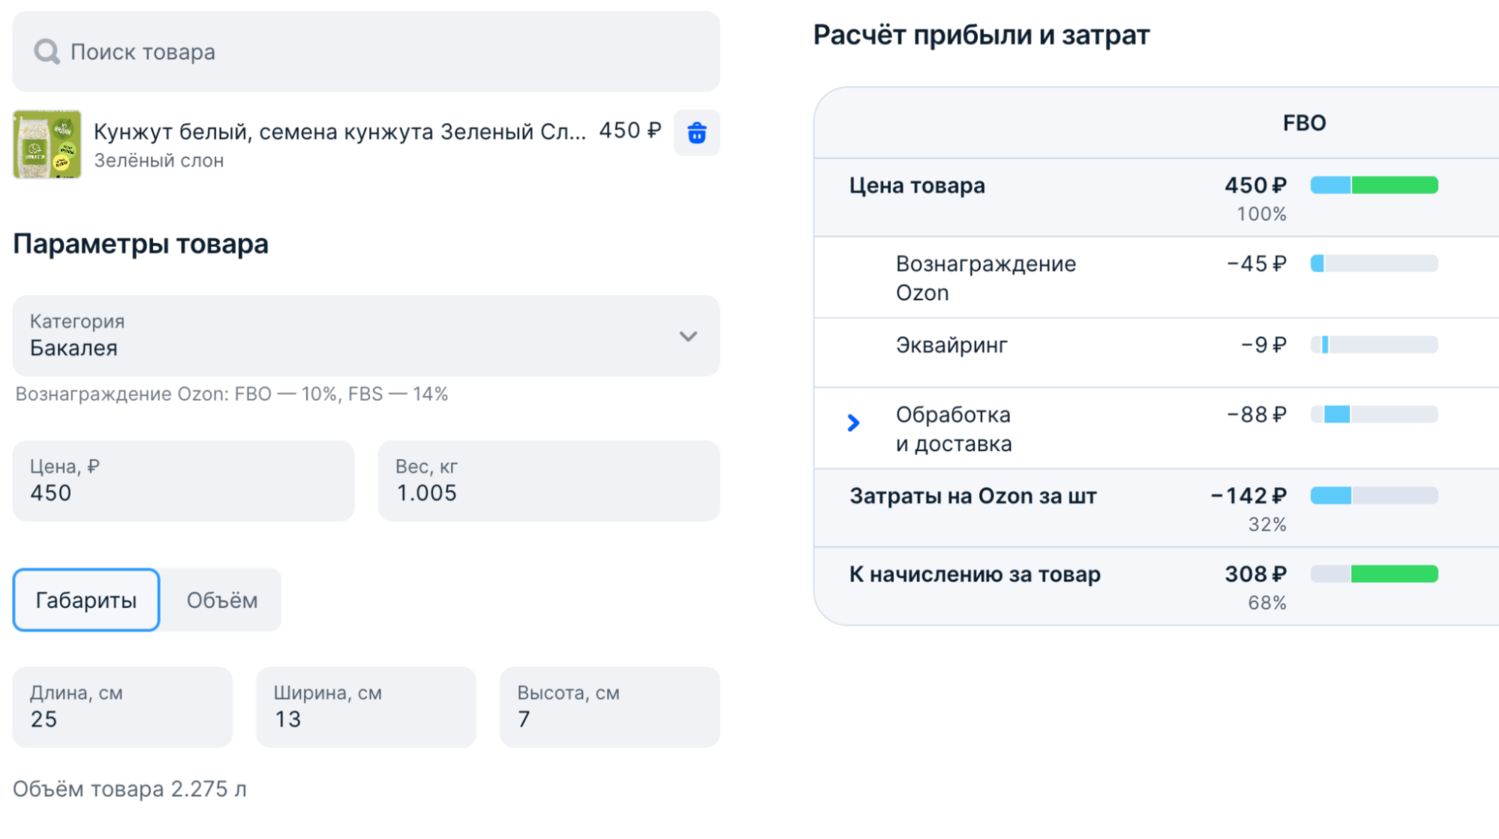1499x839 pixels.
Task: Edit the Вес, кг input field
Action: [548, 481]
